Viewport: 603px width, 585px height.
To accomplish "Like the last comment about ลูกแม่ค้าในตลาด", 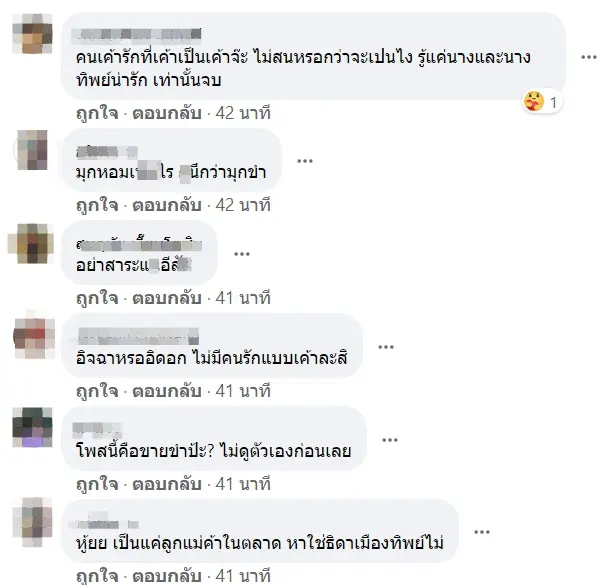I will pos(97,576).
